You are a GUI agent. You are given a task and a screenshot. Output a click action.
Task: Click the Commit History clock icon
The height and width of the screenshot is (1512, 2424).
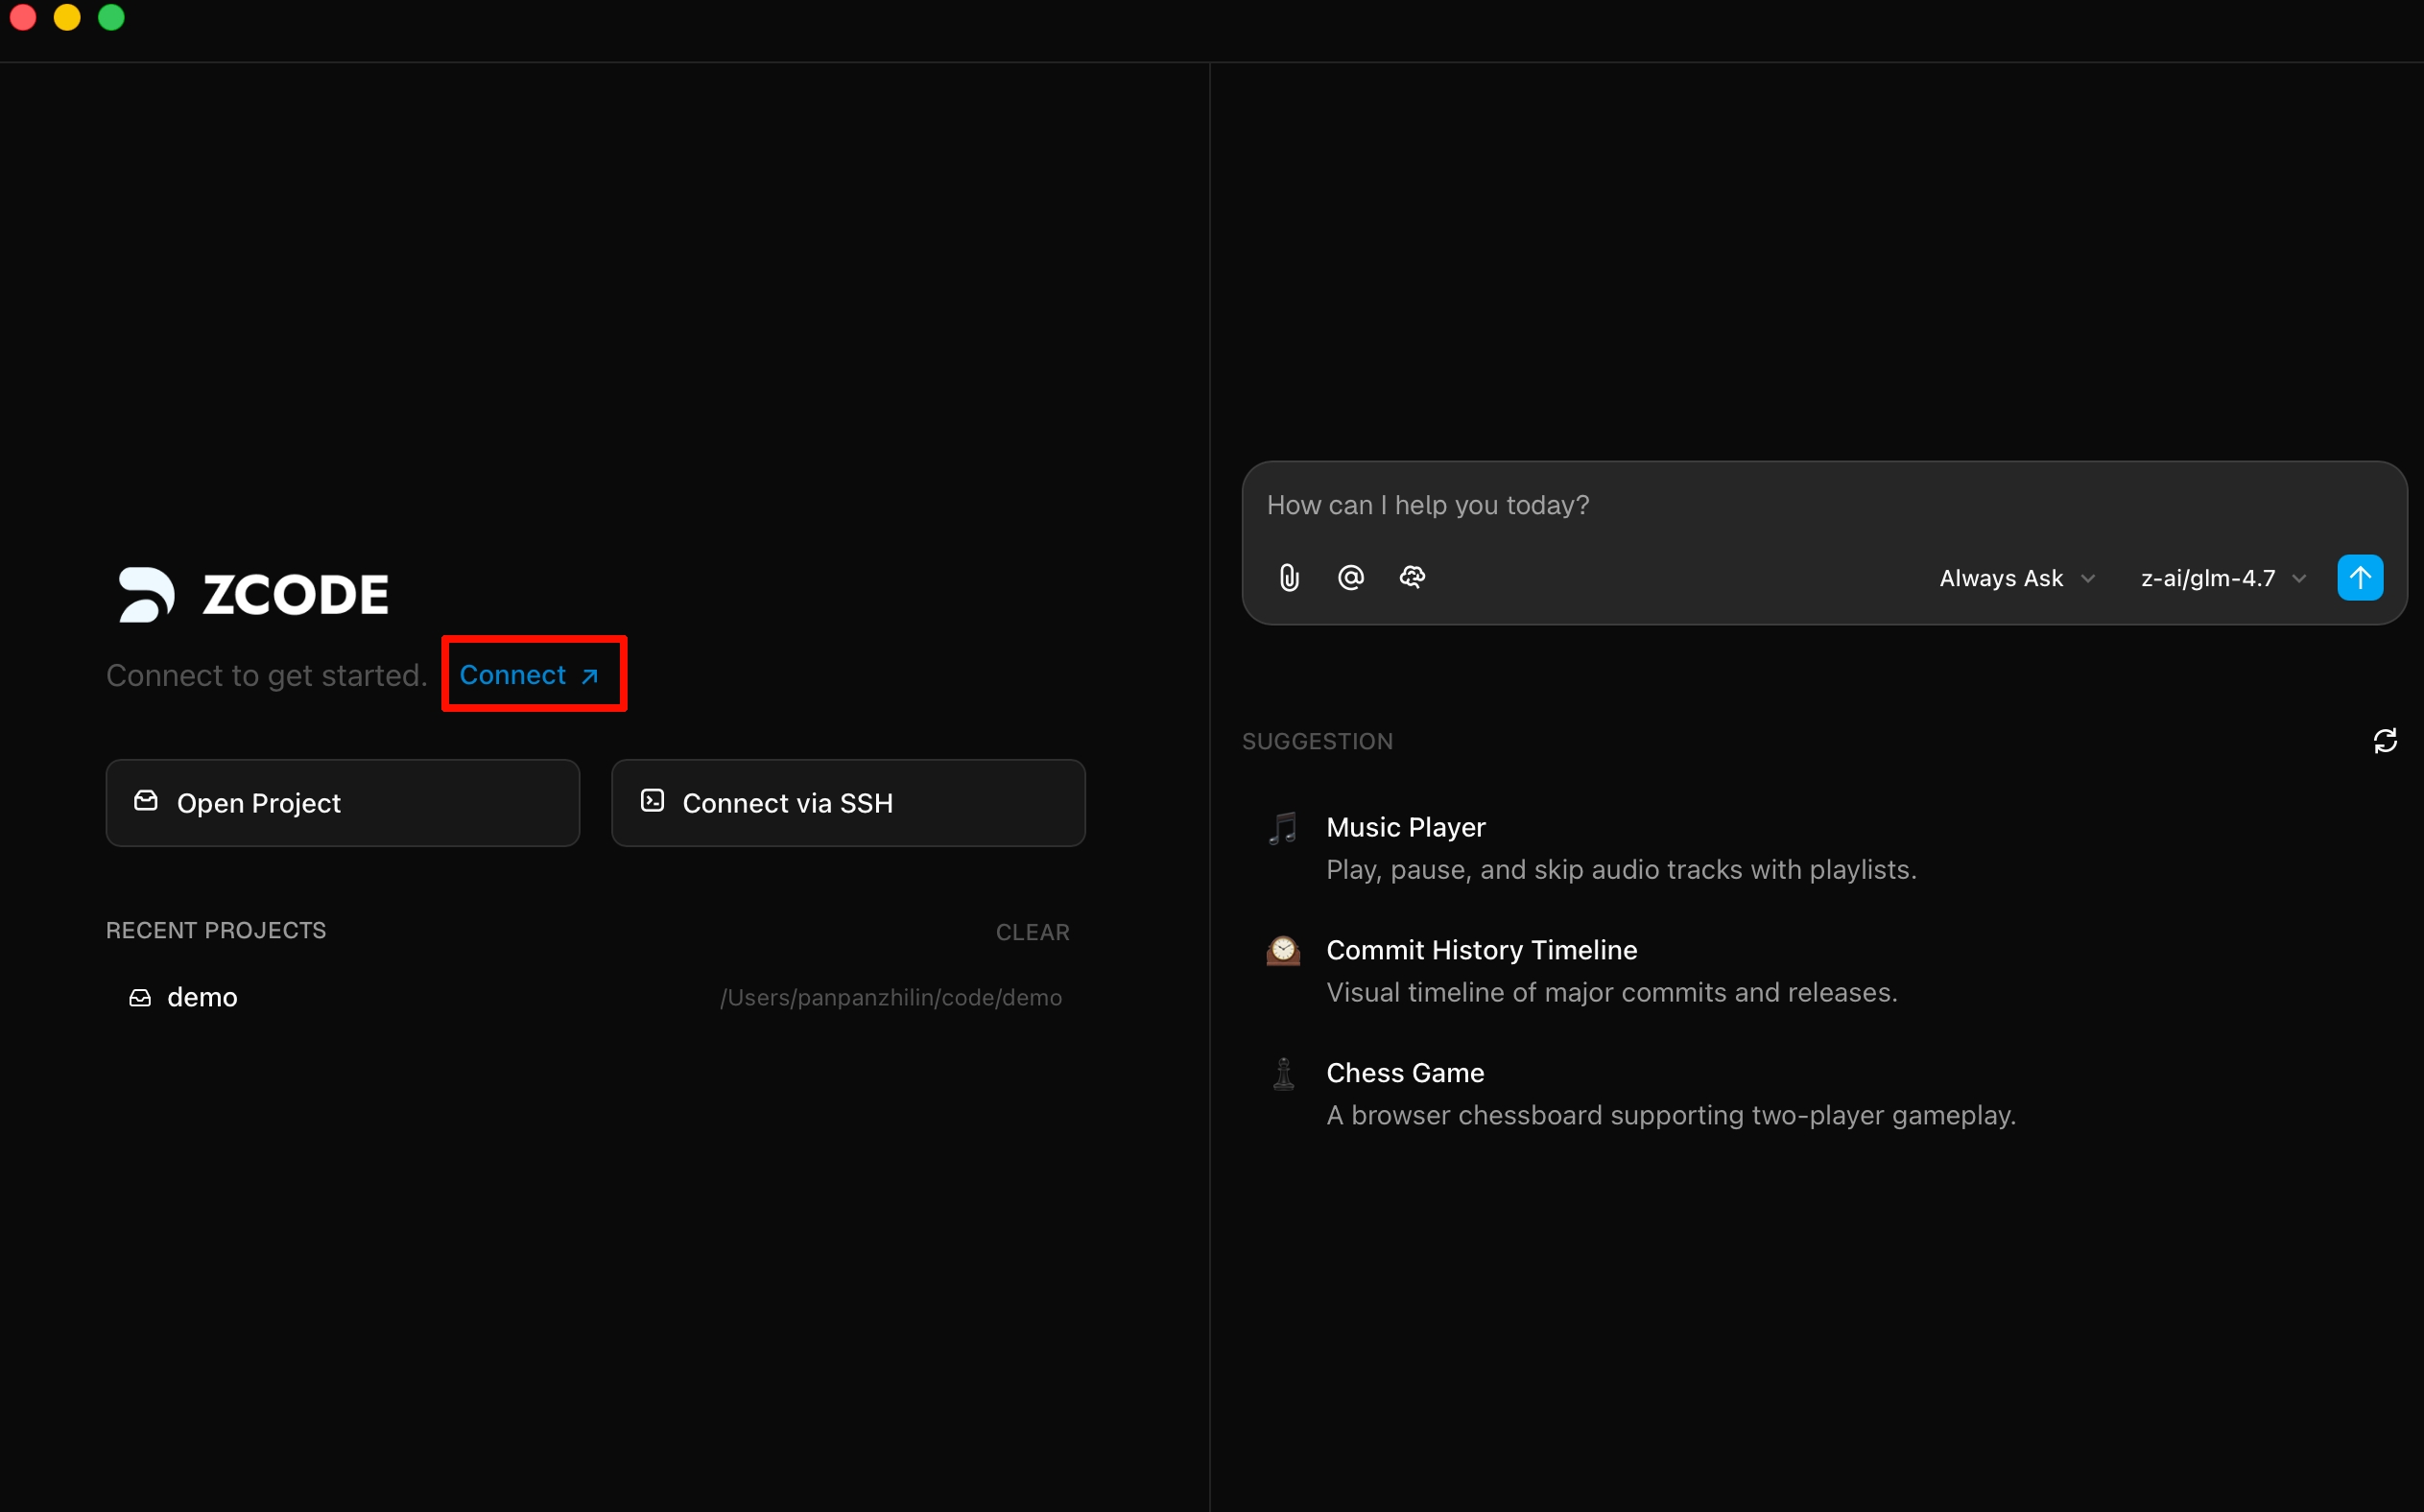click(x=1283, y=951)
